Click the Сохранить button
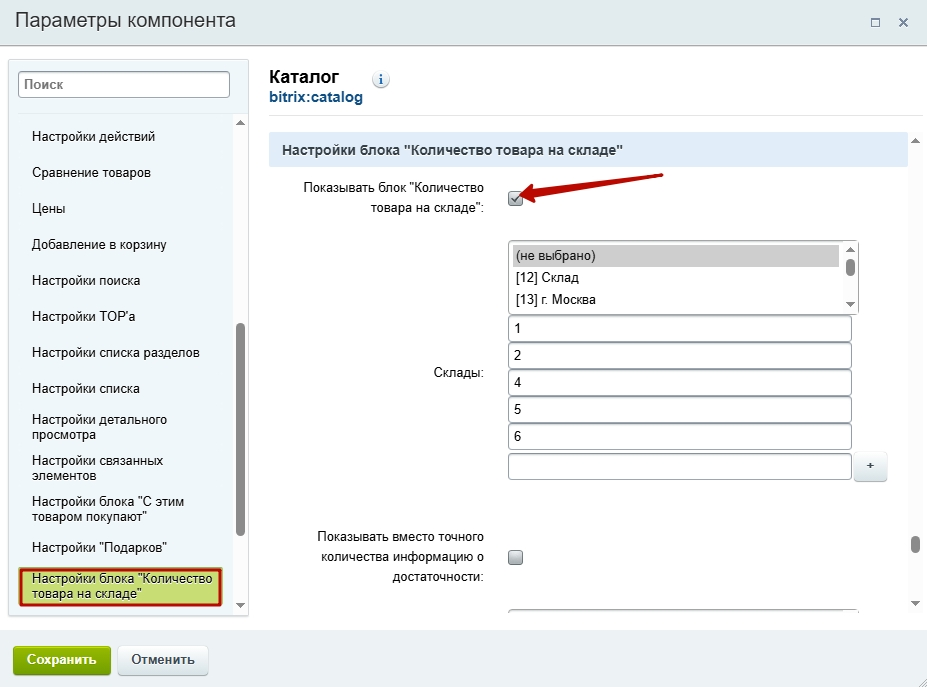The height and width of the screenshot is (687, 927). click(61, 660)
